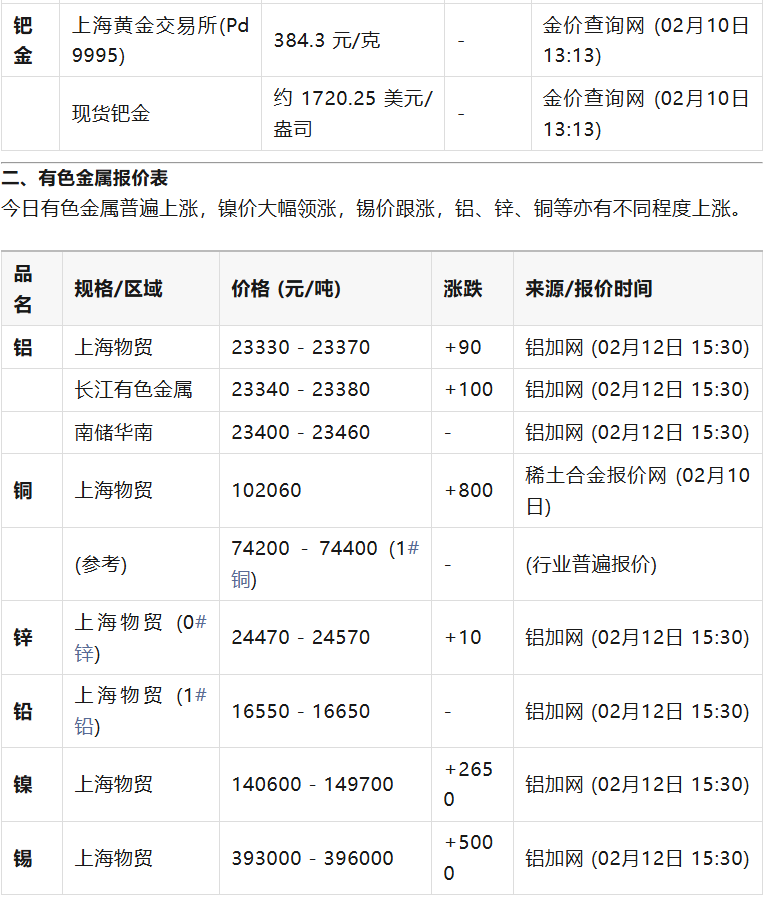
Task: Select the palladium price 384.3 元/克
Action: click(x=327, y=41)
